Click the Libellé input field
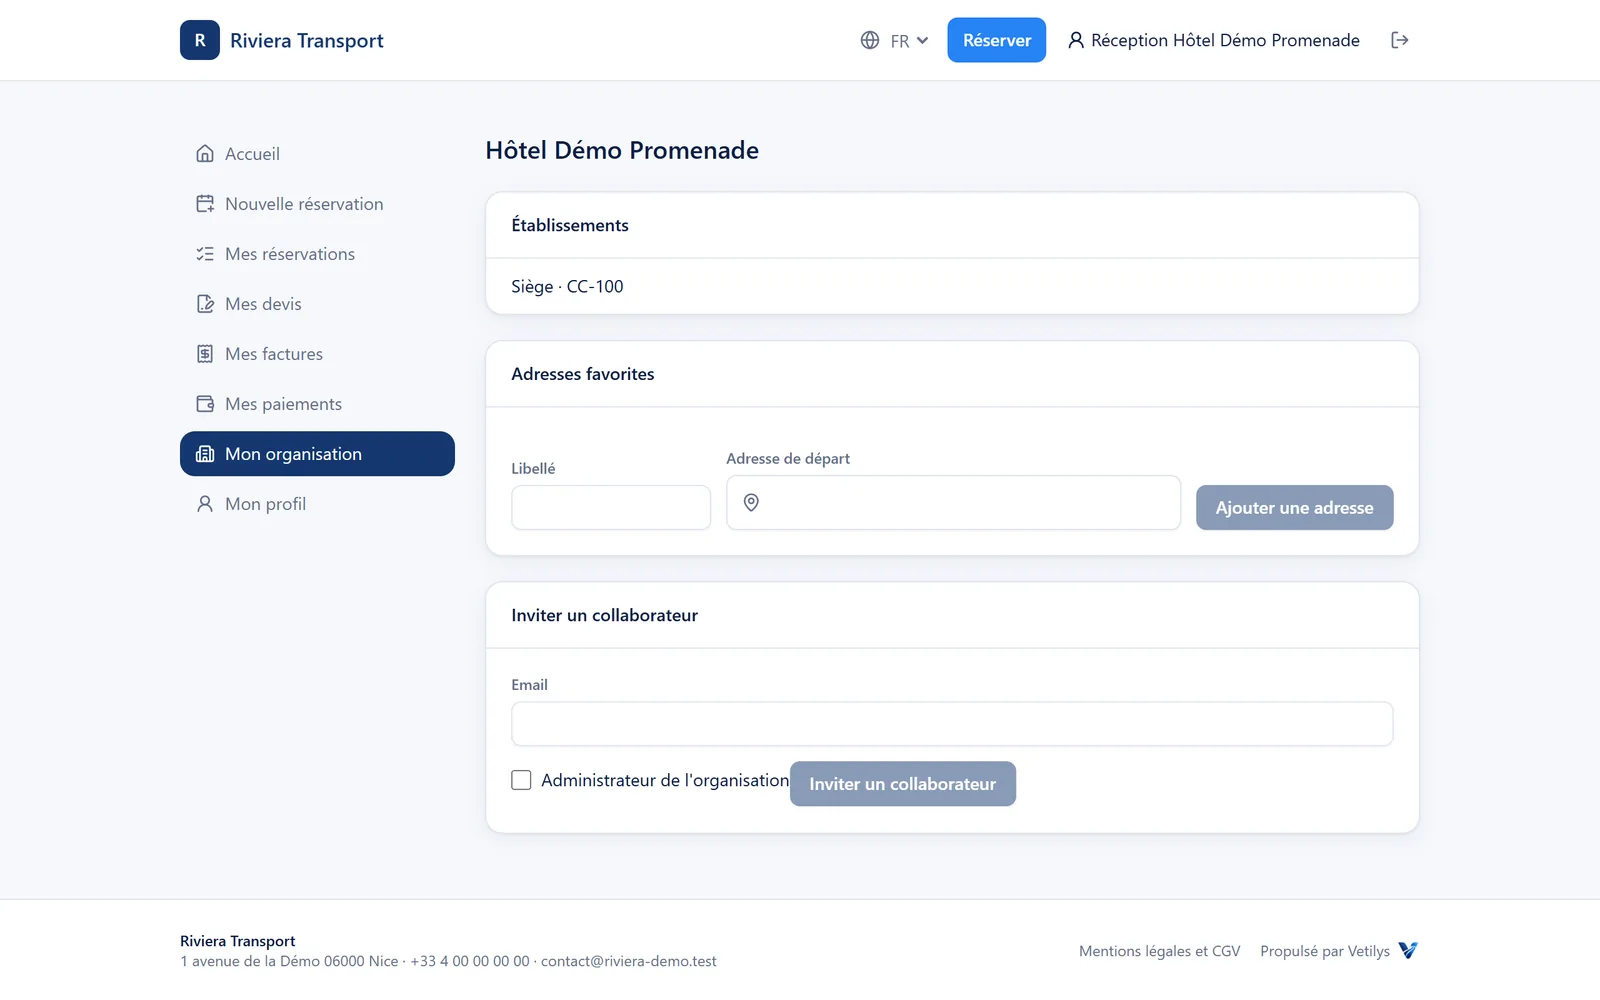This screenshot has width=1600, height=1000. 611,508
